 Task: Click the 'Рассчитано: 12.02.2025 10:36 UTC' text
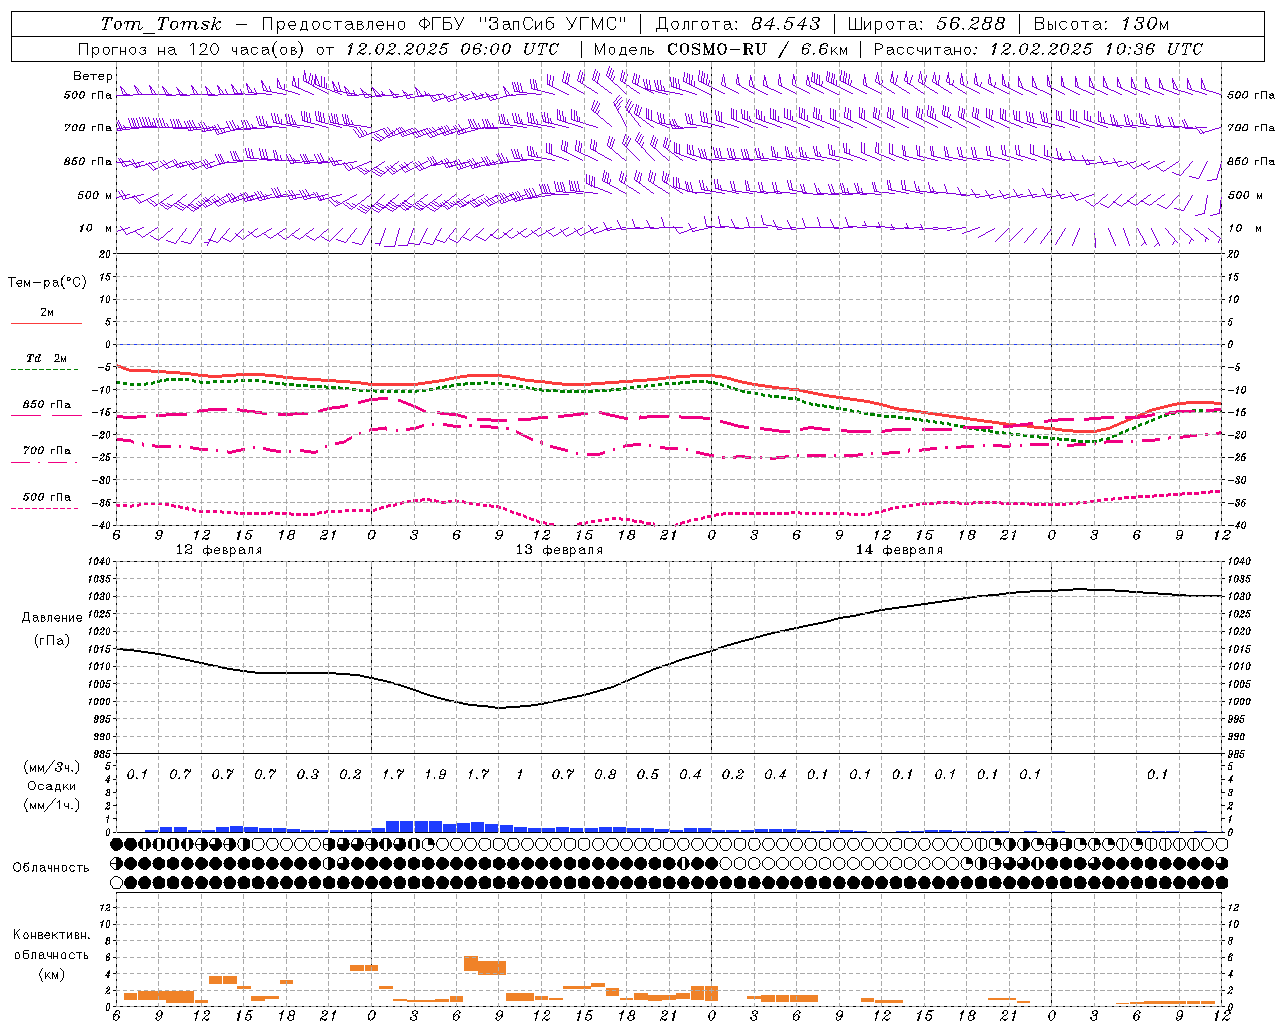point(1038,49)
